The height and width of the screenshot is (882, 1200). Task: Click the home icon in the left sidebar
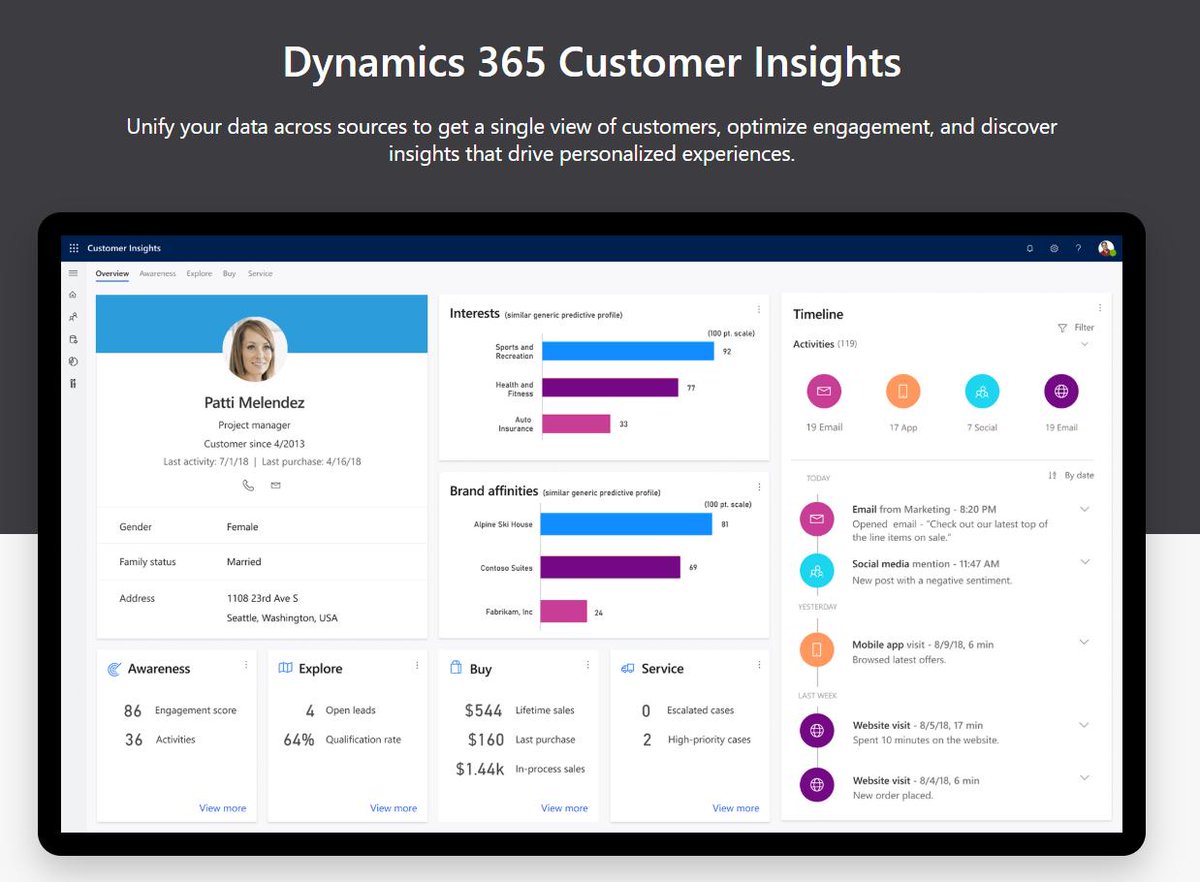[x=72, y=294]
